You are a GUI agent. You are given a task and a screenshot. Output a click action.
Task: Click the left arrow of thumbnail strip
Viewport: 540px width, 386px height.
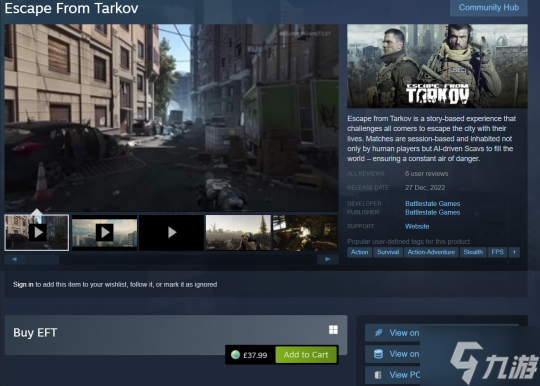click(14, 259)
